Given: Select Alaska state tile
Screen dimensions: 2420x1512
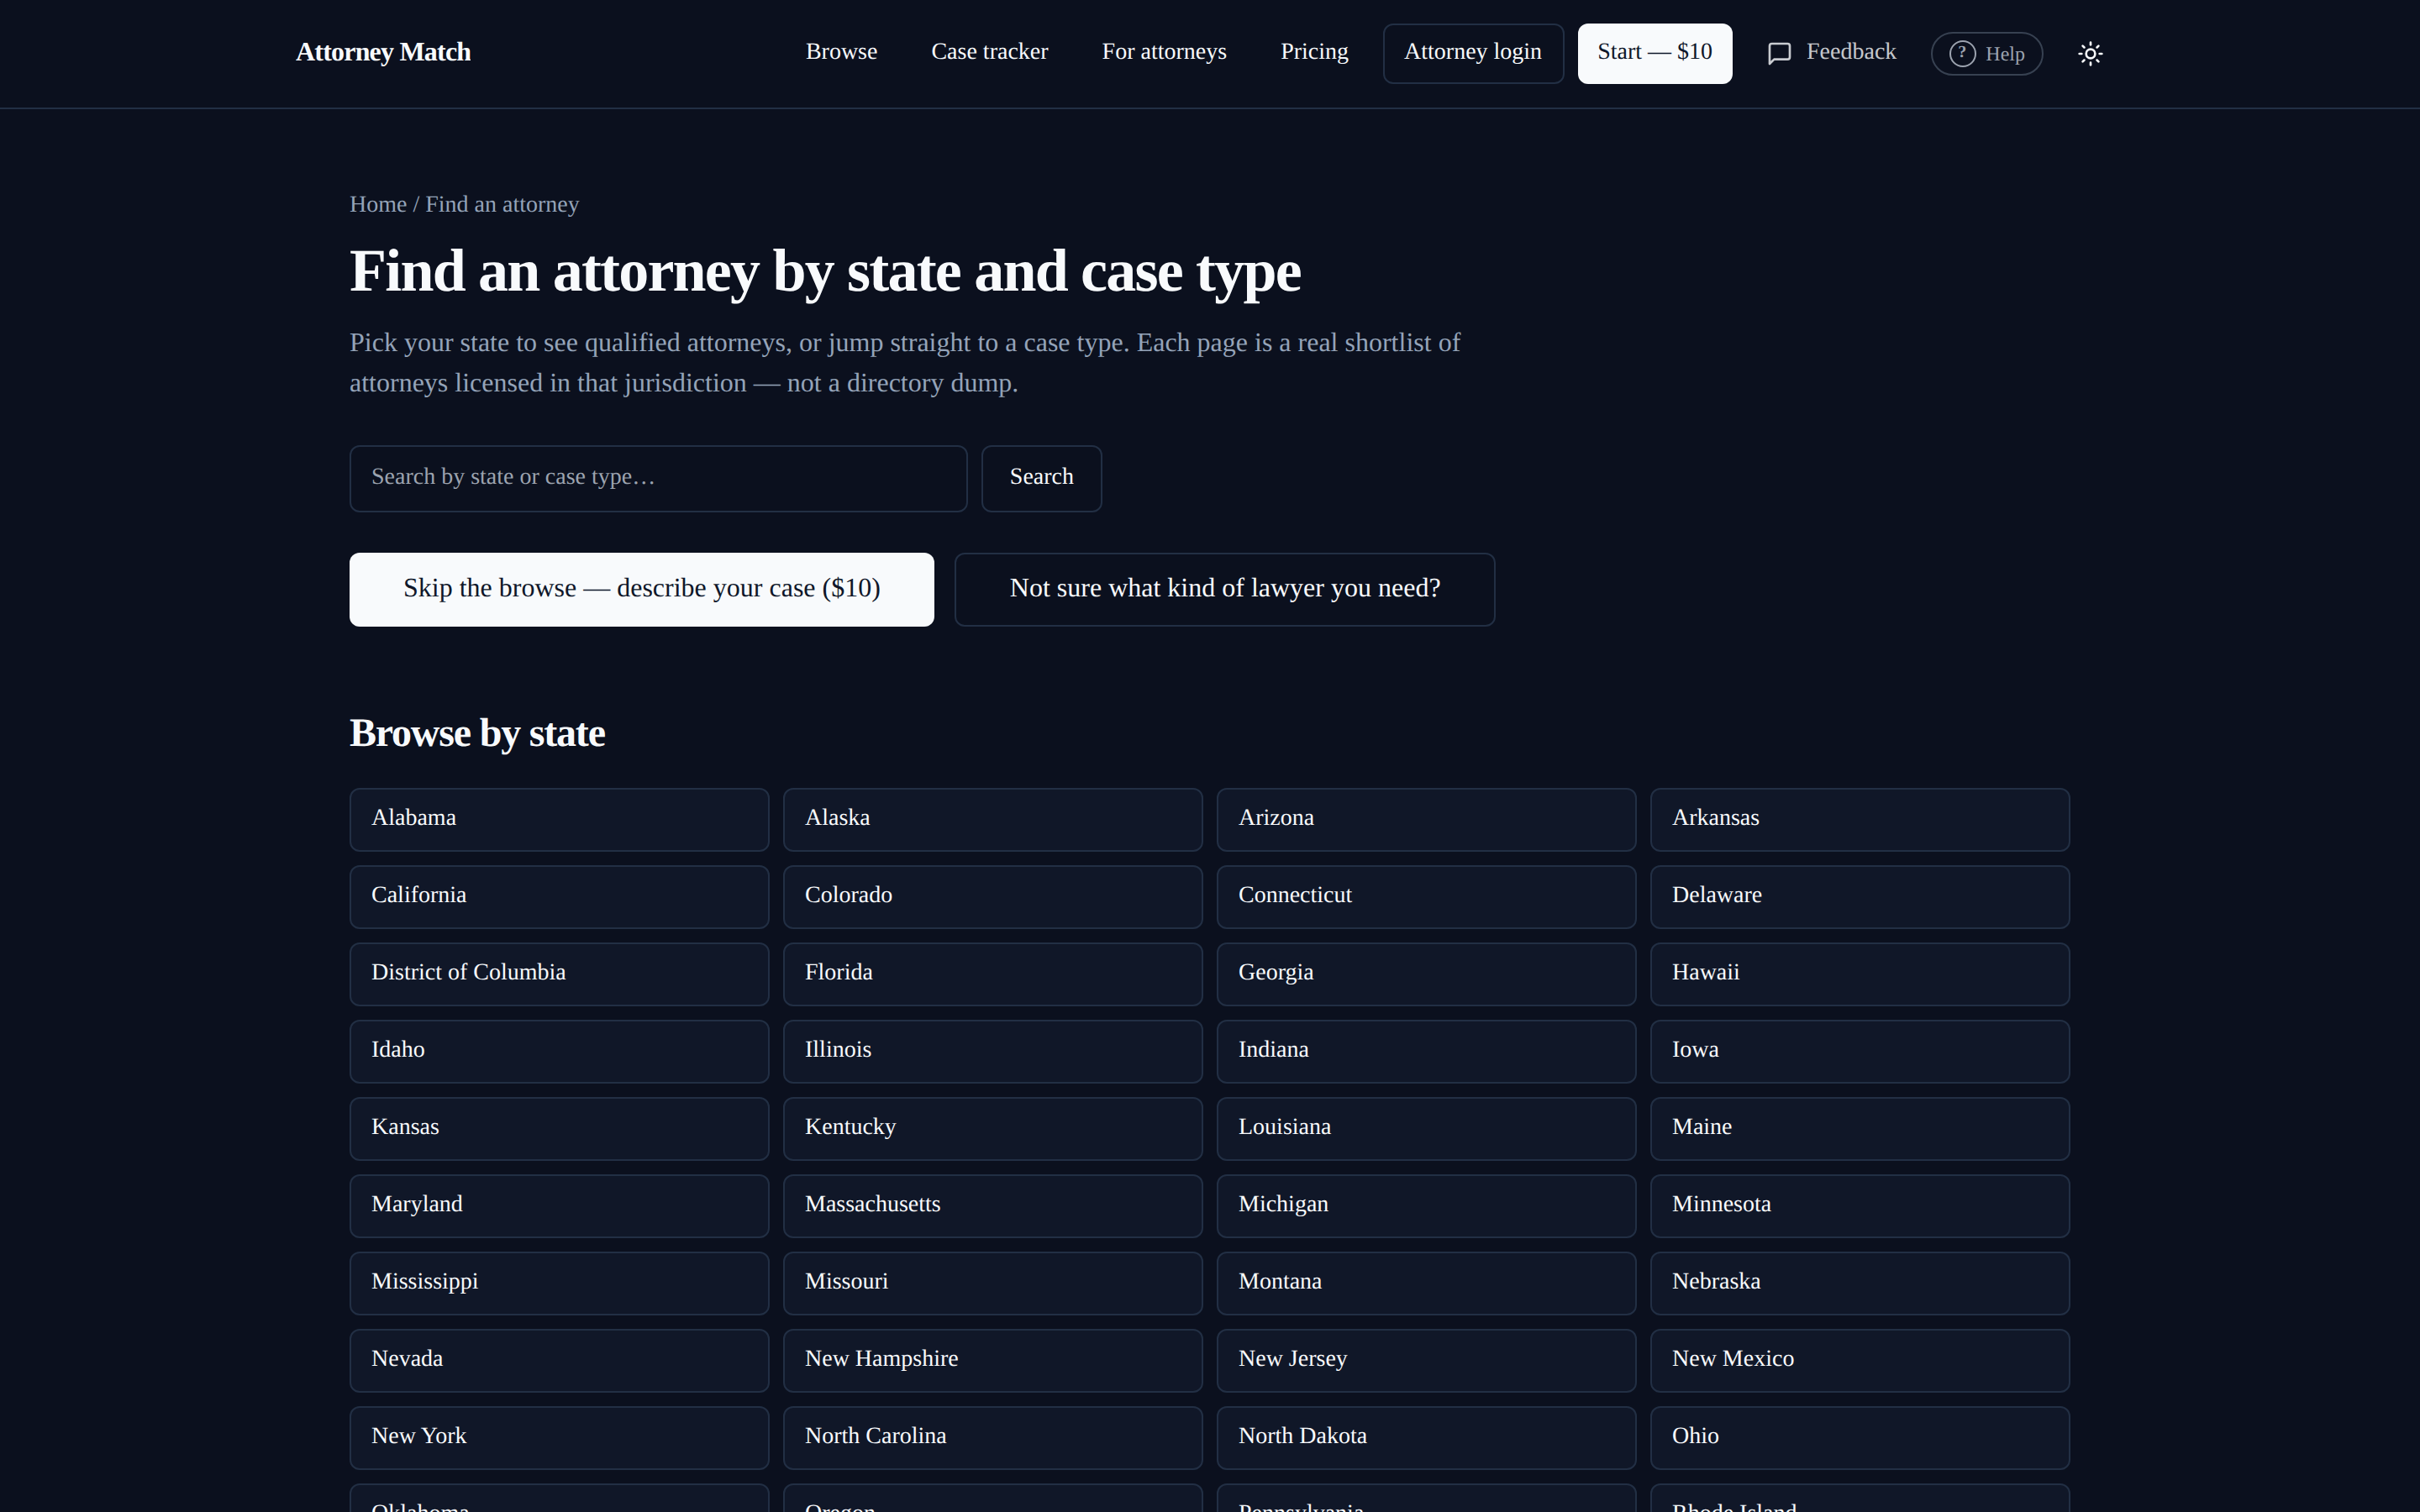Looking at the screenshot, I should pyautogui.click(x=992, y=819).
